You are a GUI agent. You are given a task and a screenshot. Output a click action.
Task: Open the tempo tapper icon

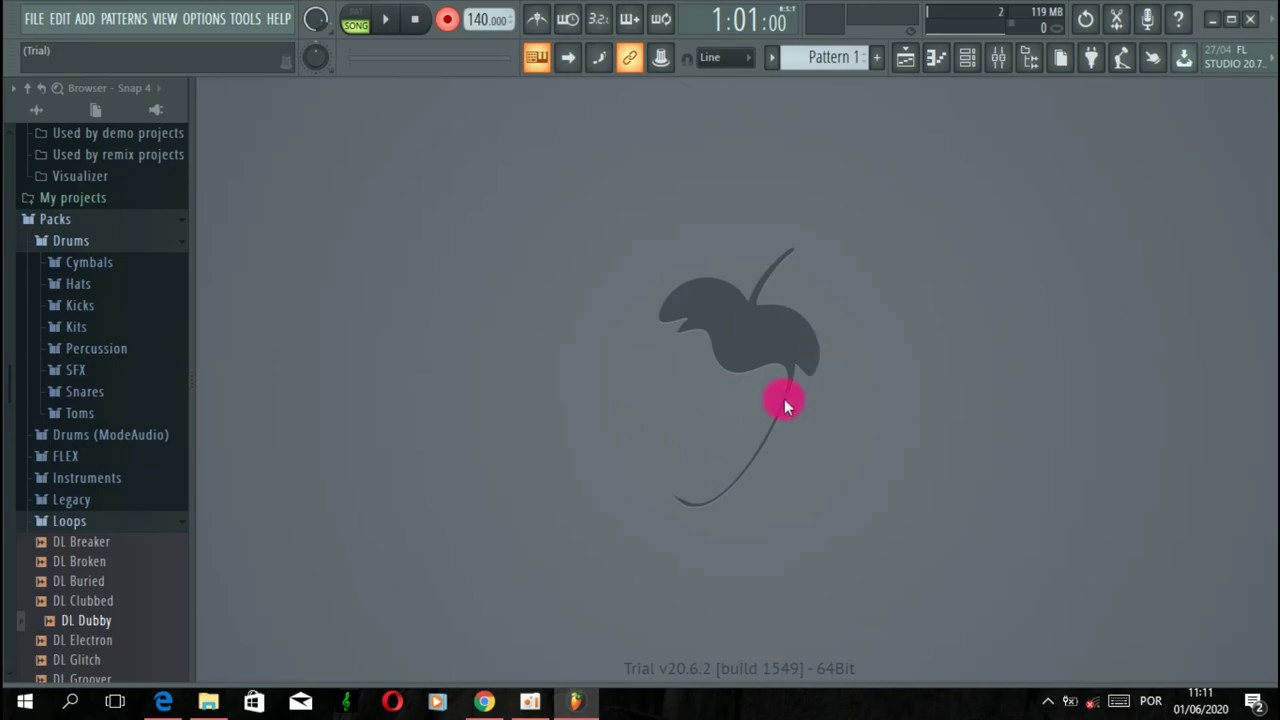tap(1122, 58)
